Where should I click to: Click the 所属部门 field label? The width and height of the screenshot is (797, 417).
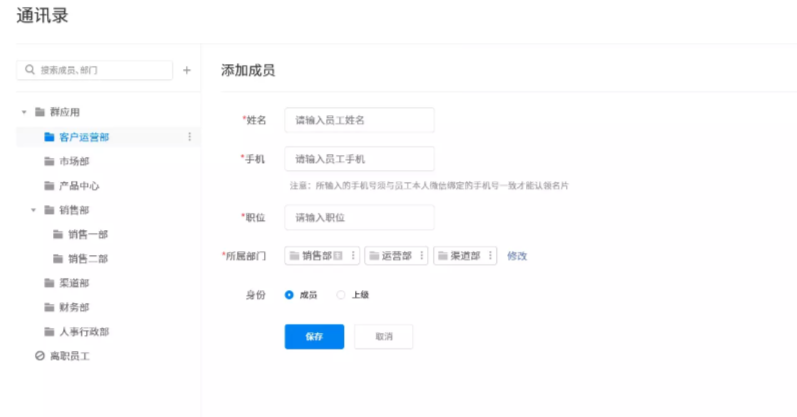244,256
